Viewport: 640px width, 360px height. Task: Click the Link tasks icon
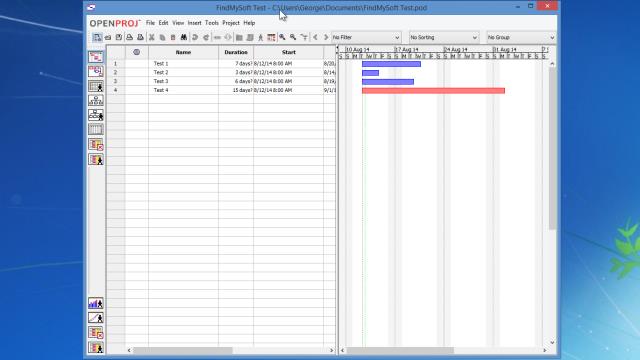coord(217,38)
